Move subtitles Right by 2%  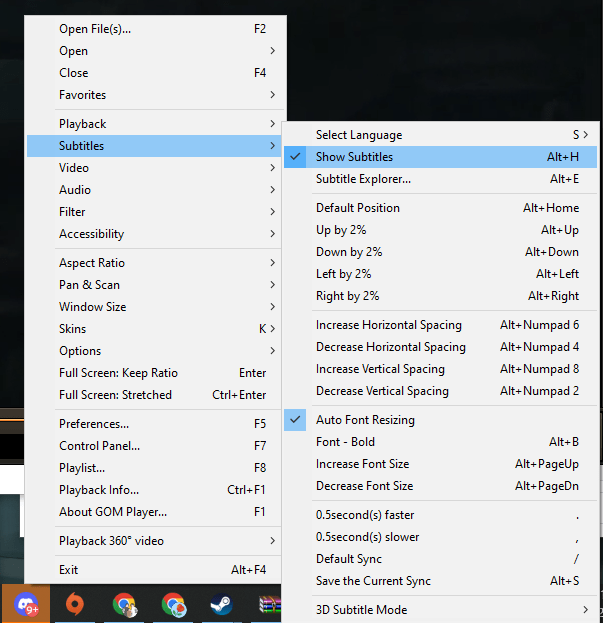pyautogui.click(x=440, y=296)
